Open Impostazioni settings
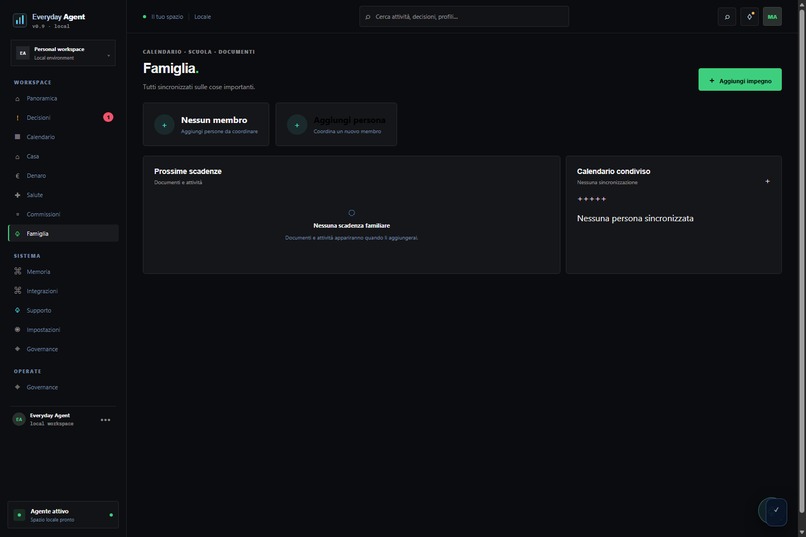Image resolution: width=806 pixels, height=537 pixels. point(63,329)
